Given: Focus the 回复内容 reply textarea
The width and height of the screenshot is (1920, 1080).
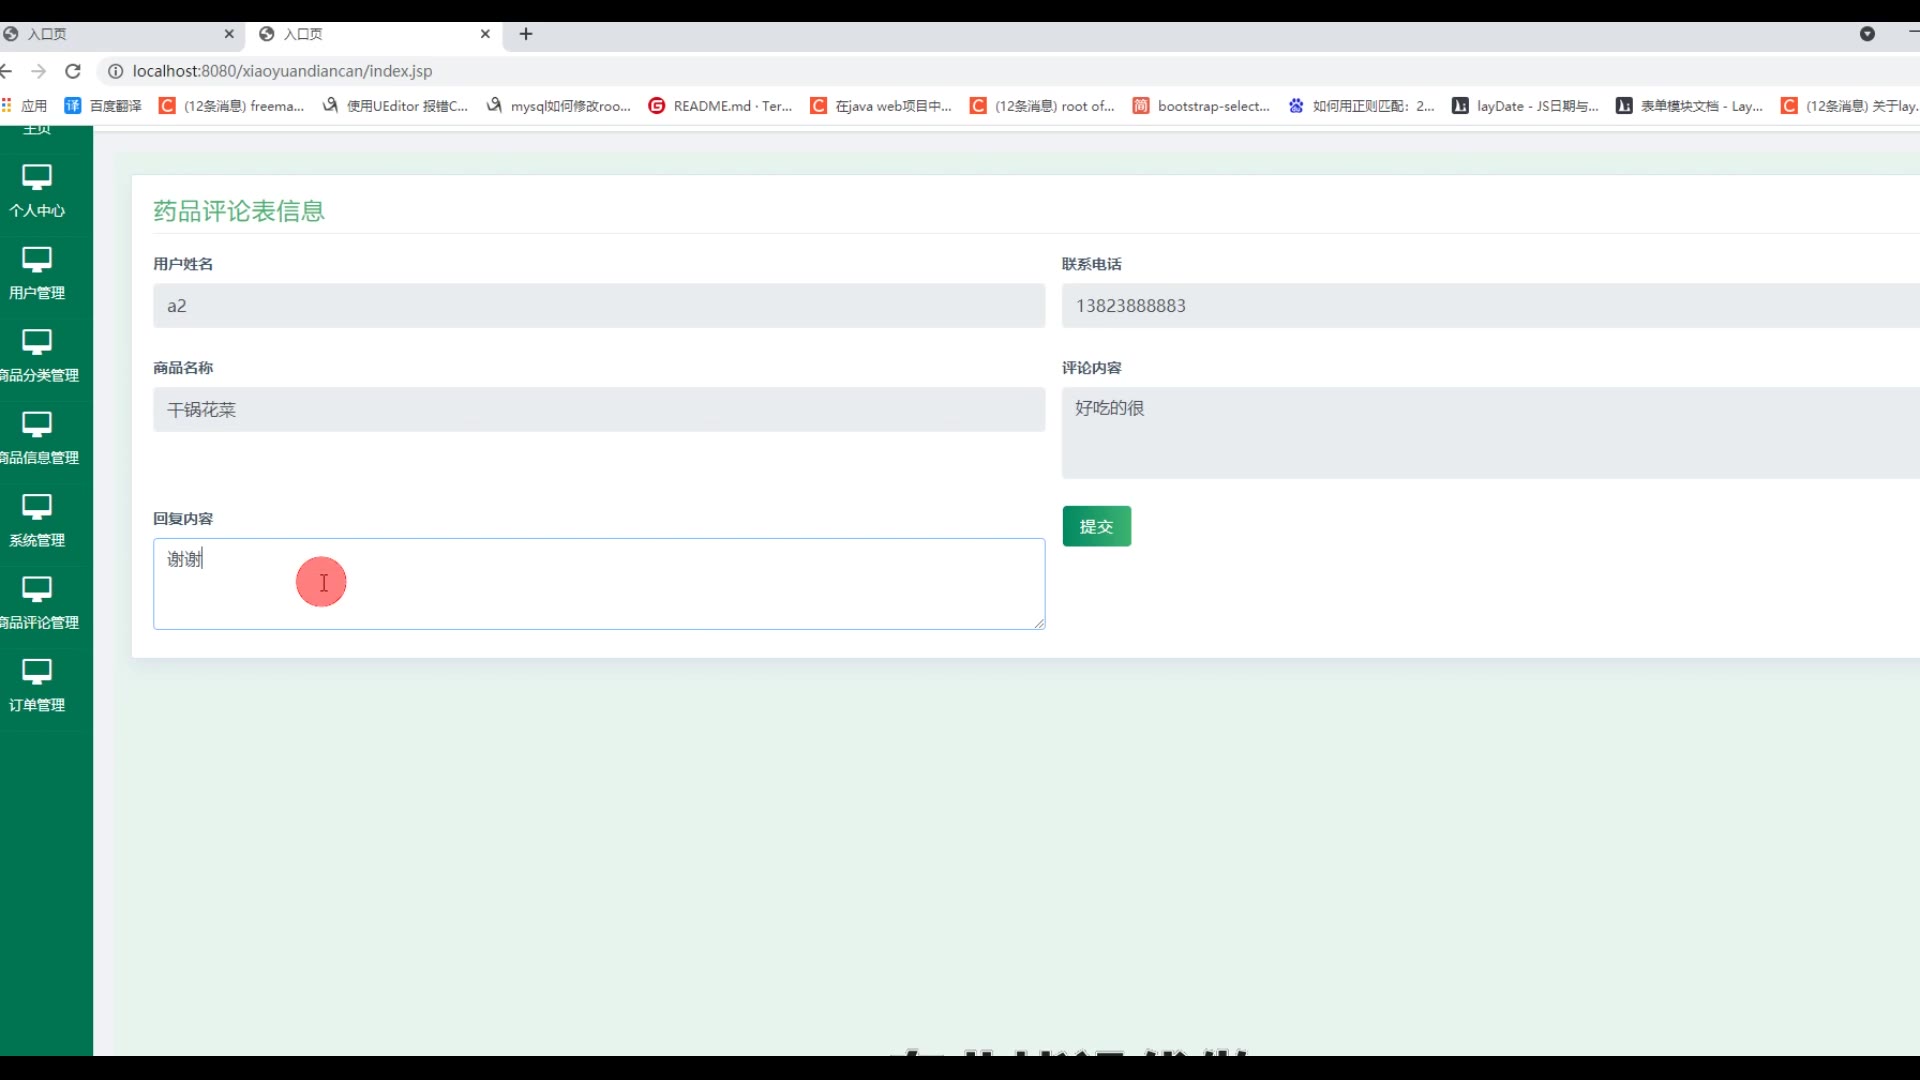Looking at the screenshot, I should 599,584.
